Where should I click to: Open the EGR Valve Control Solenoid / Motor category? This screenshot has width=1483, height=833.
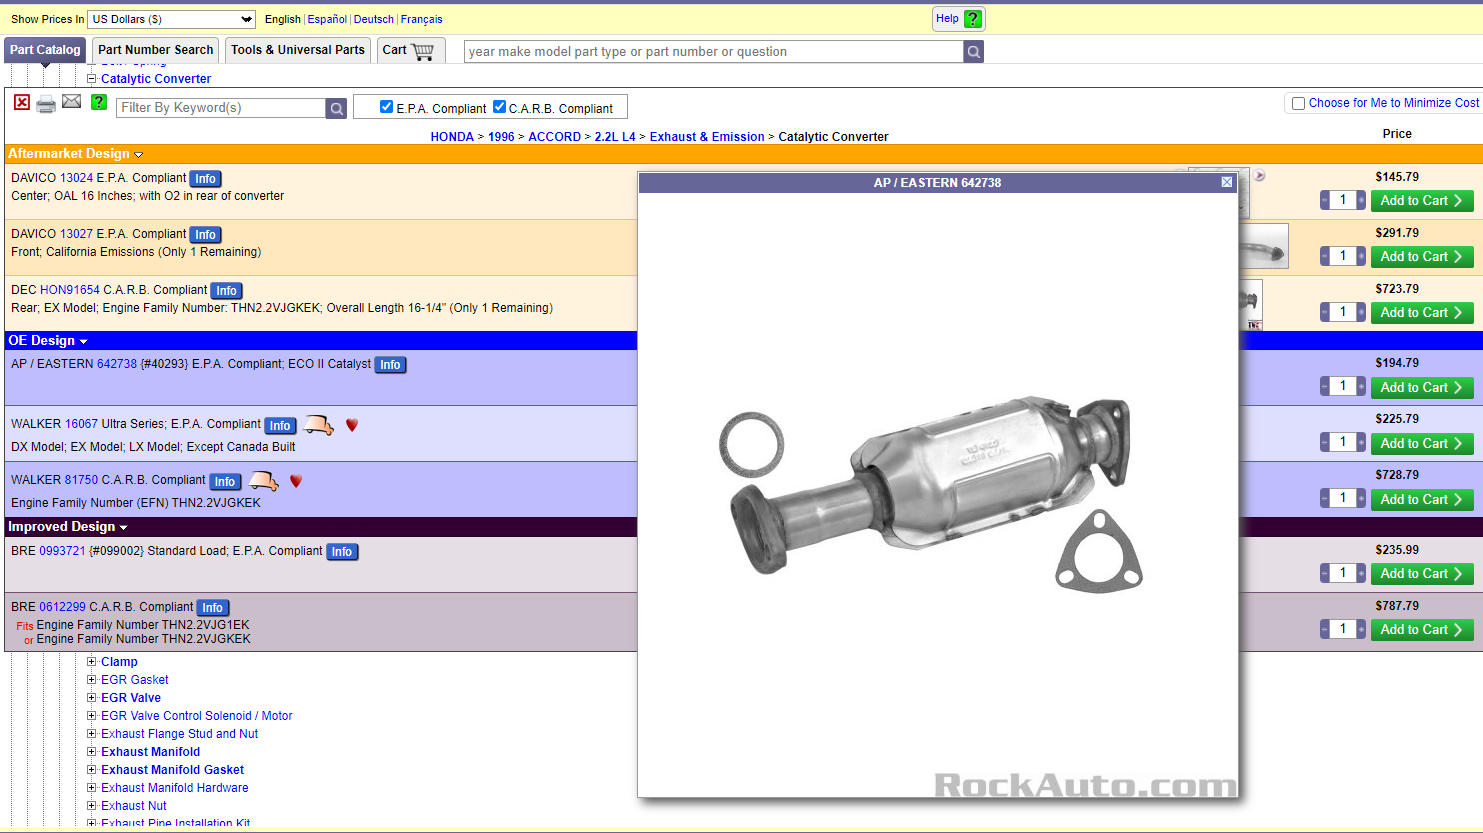pyautogui.click(x=197, y=716)
